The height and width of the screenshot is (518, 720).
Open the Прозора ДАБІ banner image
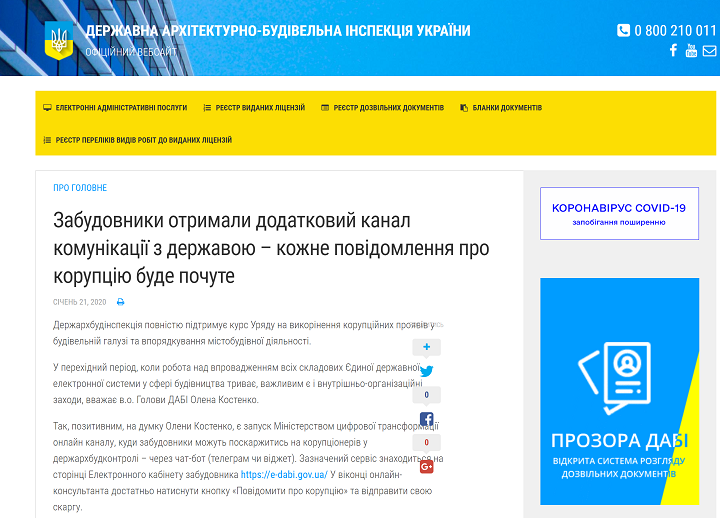[x=619, y=391]
